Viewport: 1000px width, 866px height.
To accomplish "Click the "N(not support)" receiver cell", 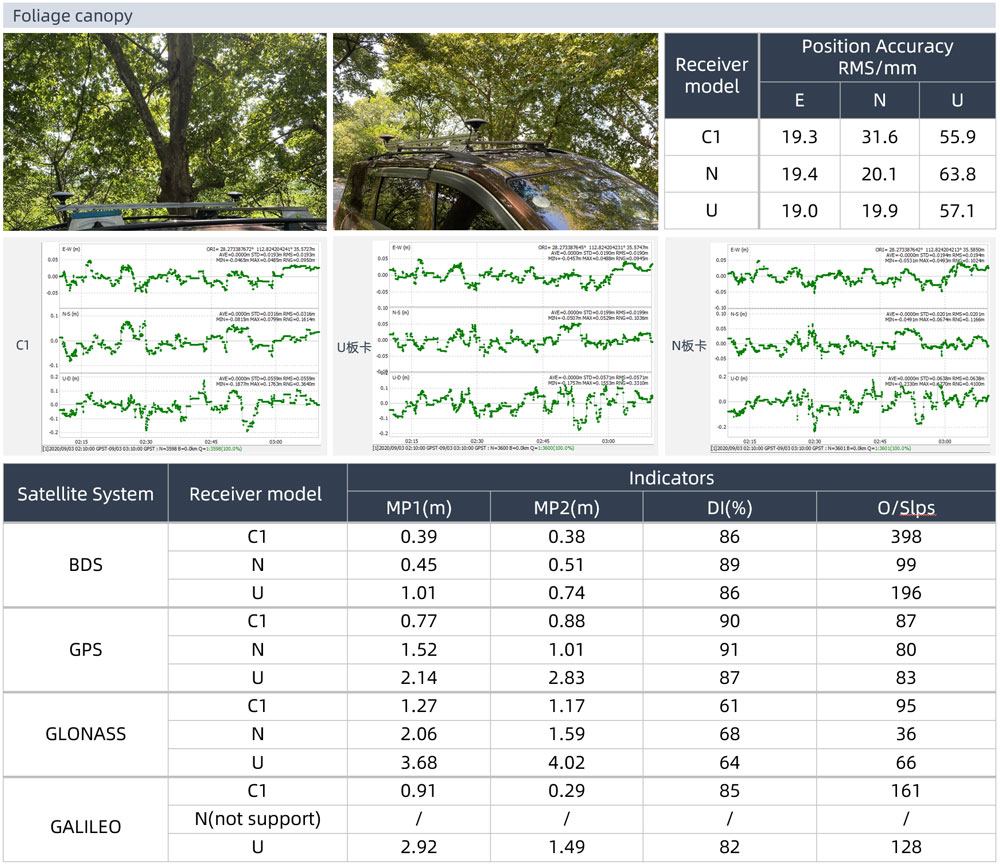I will (x=258, y=819).
